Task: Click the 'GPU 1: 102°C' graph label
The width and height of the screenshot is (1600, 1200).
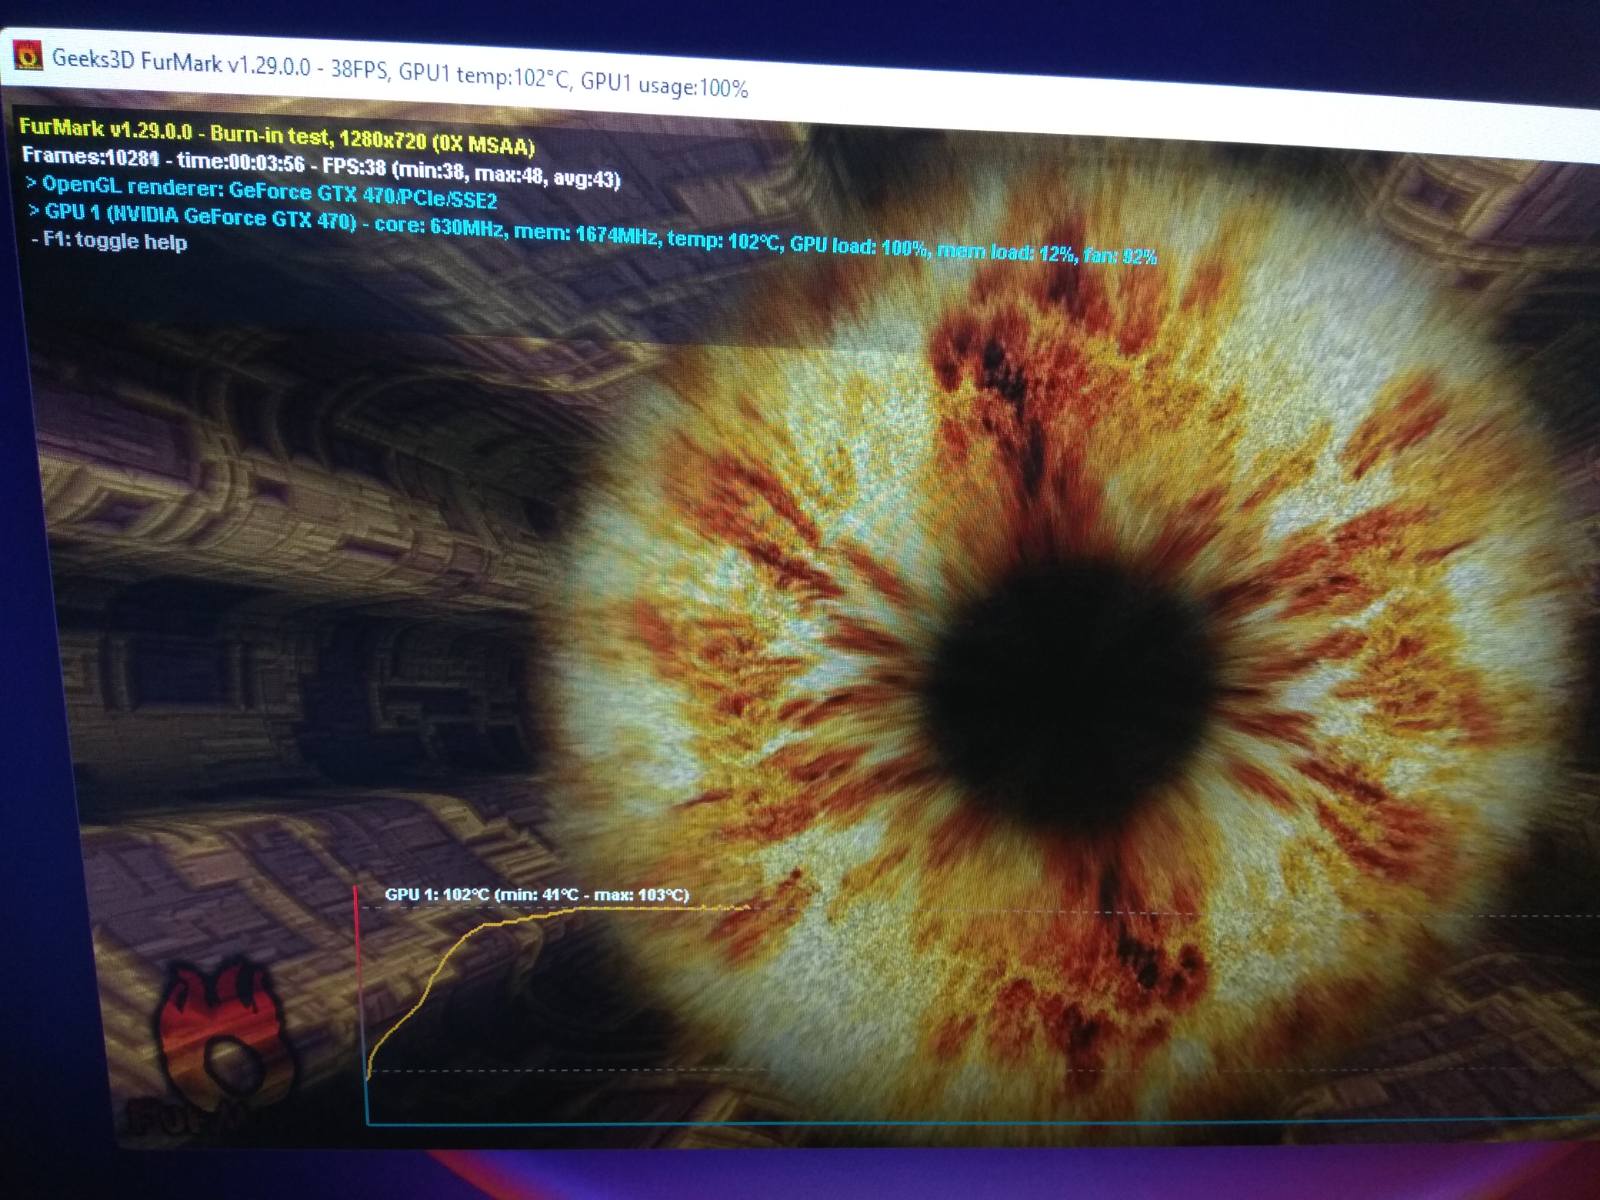Action: tap(537, 894)
